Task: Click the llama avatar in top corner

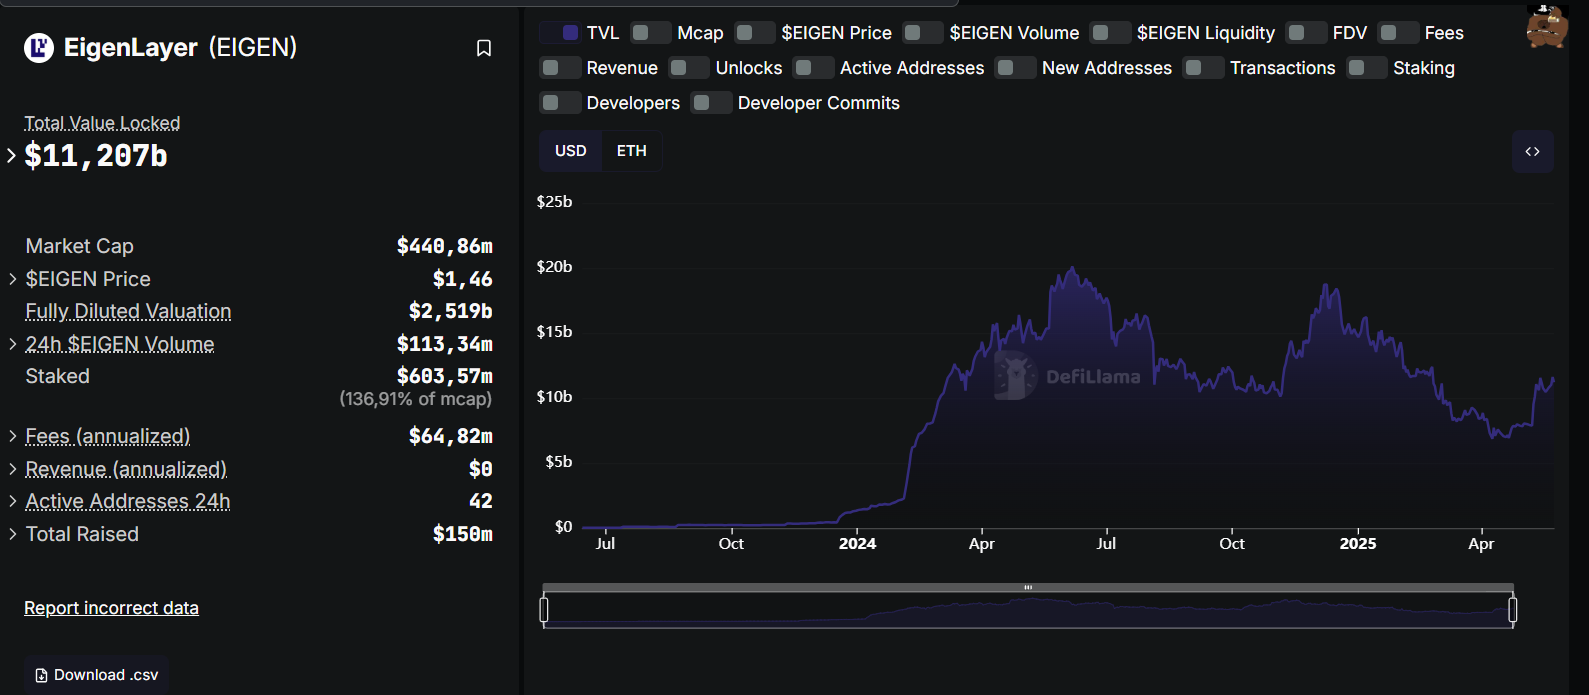Action: coord(1546,27)
